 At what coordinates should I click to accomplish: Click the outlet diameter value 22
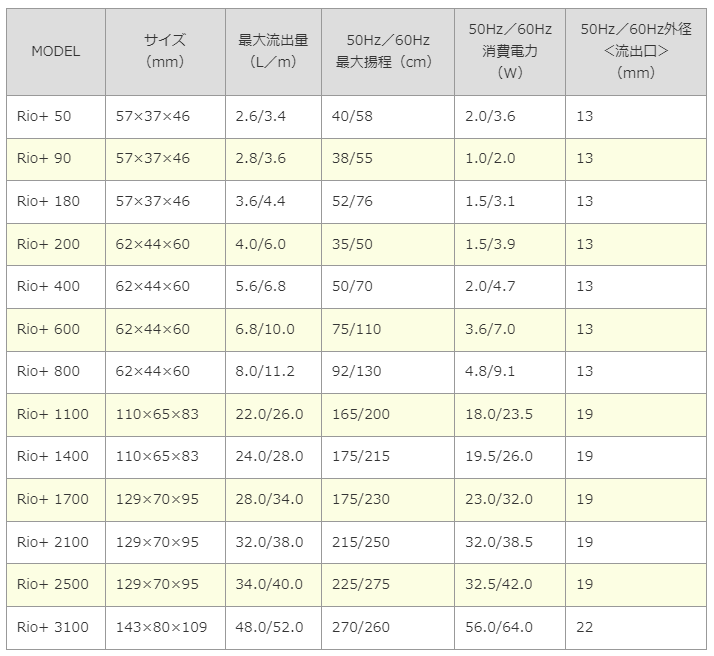point(585,627)
